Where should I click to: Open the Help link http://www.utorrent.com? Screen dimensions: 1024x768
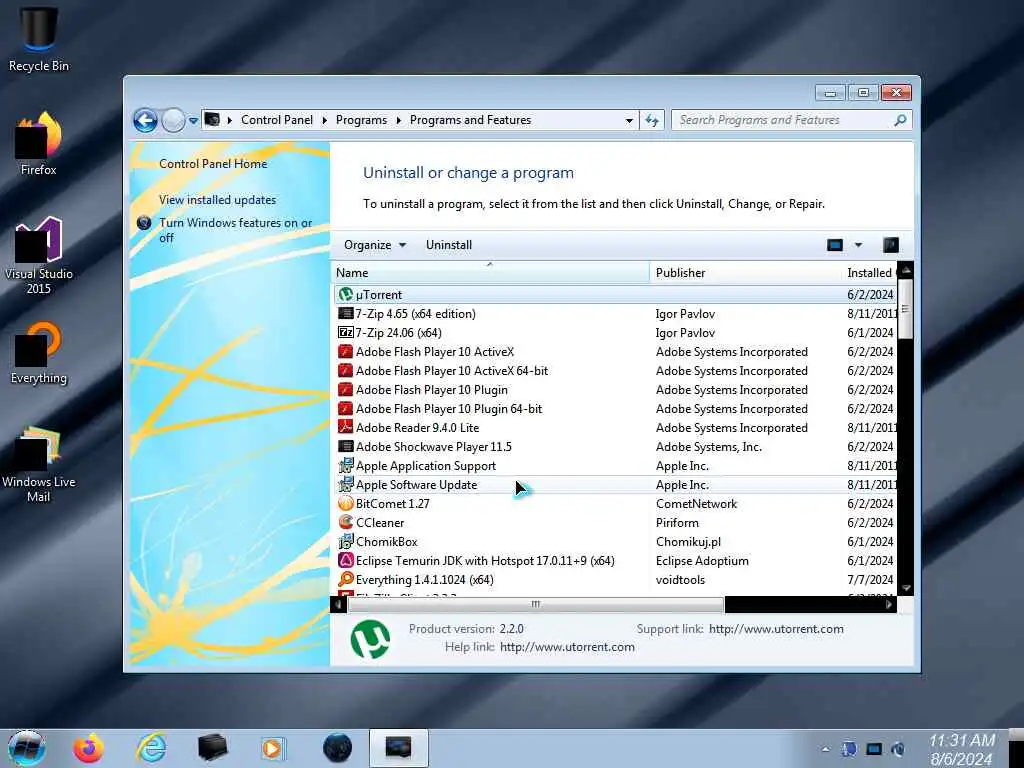click(568, 647)
